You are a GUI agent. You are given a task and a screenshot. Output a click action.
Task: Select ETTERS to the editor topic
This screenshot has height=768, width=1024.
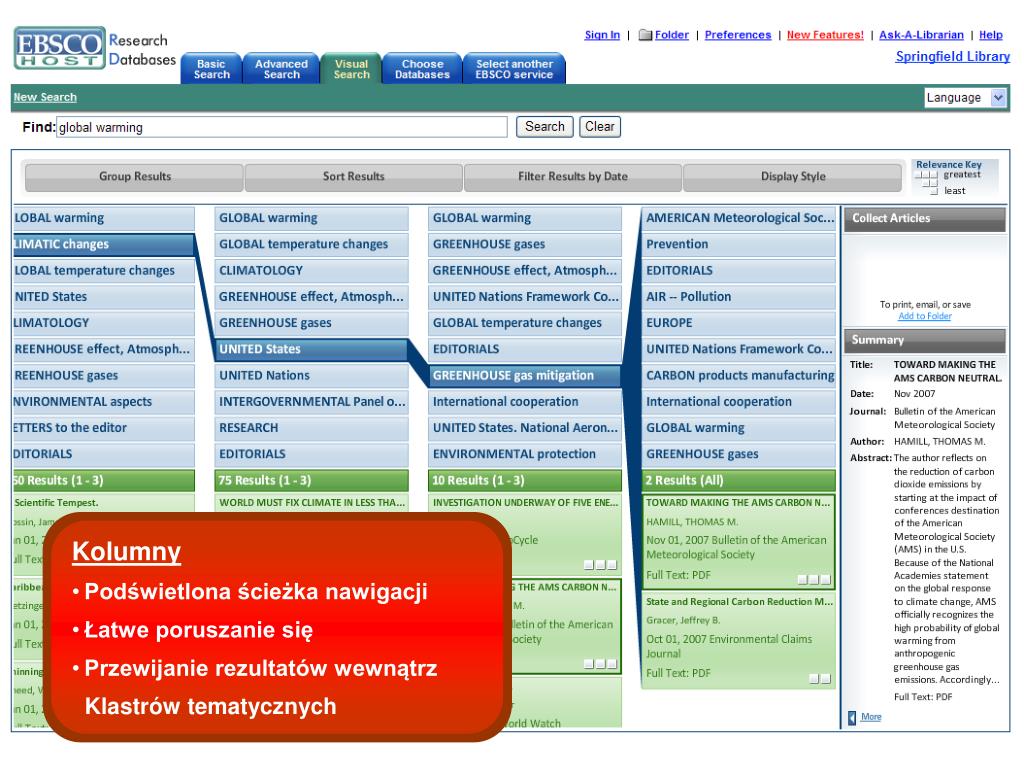(104, 428)
